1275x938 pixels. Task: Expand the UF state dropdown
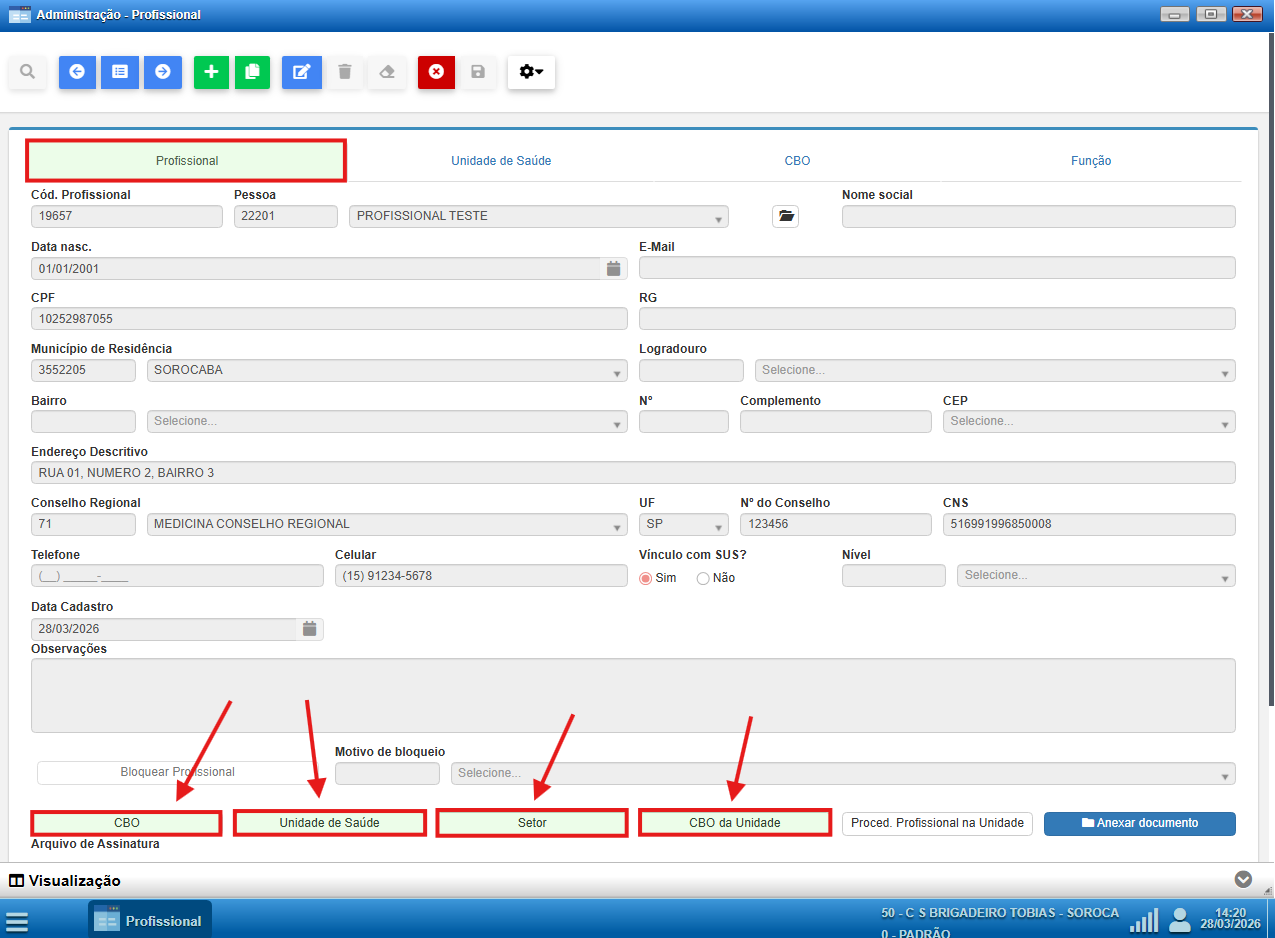pyautogui.click(x=684, y=525)
